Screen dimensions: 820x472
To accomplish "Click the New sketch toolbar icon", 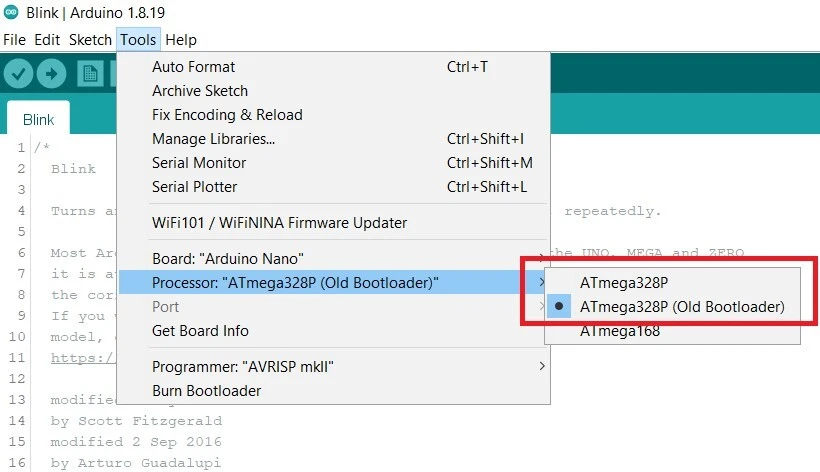I will coord(90,74).
